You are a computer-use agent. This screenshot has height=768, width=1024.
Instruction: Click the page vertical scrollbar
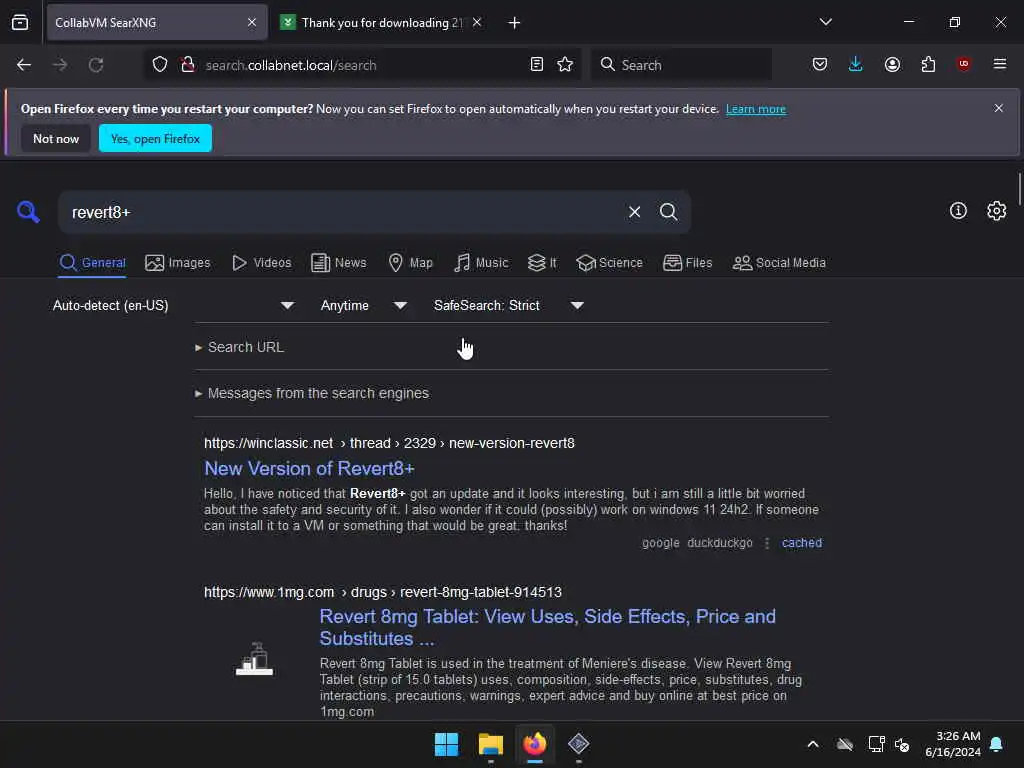pos(1019,189)
